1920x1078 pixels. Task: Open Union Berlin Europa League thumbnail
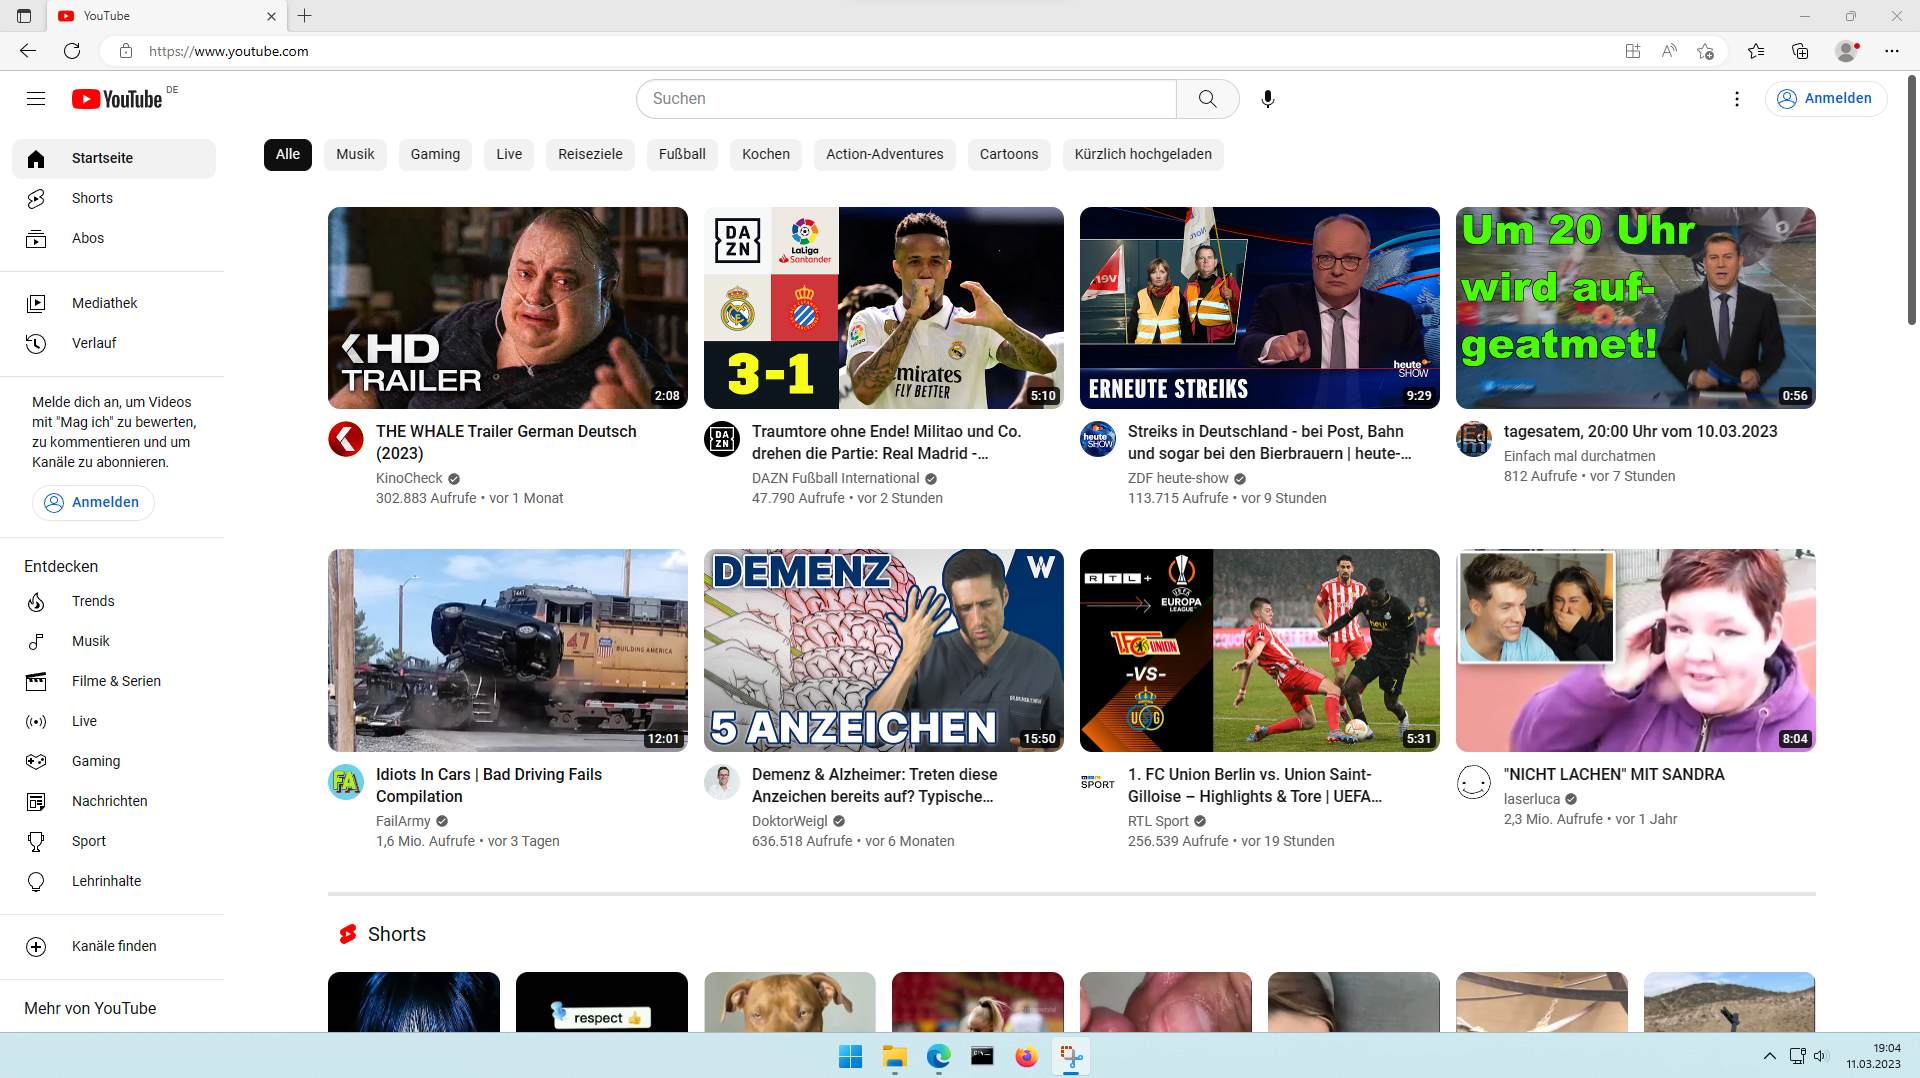1260,650
